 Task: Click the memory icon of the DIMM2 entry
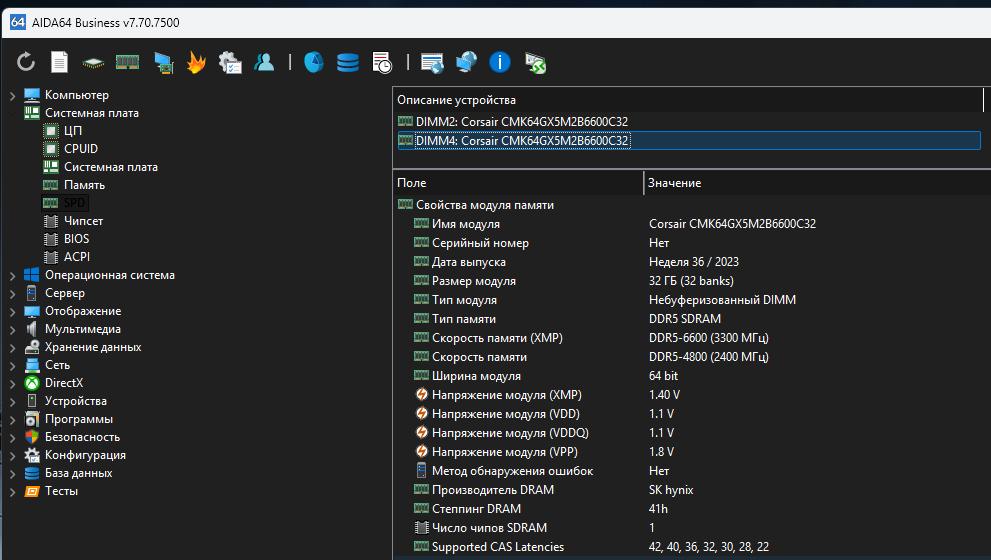coord(405,121)
